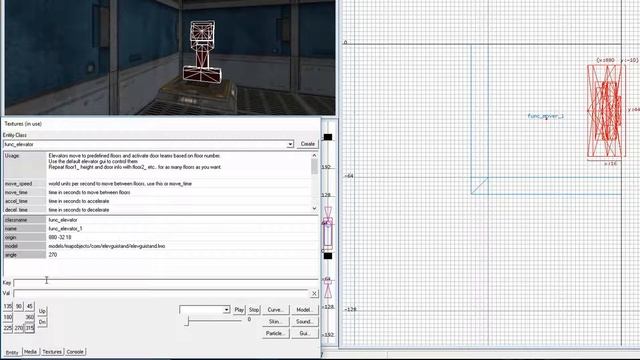Click the Usage description row

coord(158,165)
